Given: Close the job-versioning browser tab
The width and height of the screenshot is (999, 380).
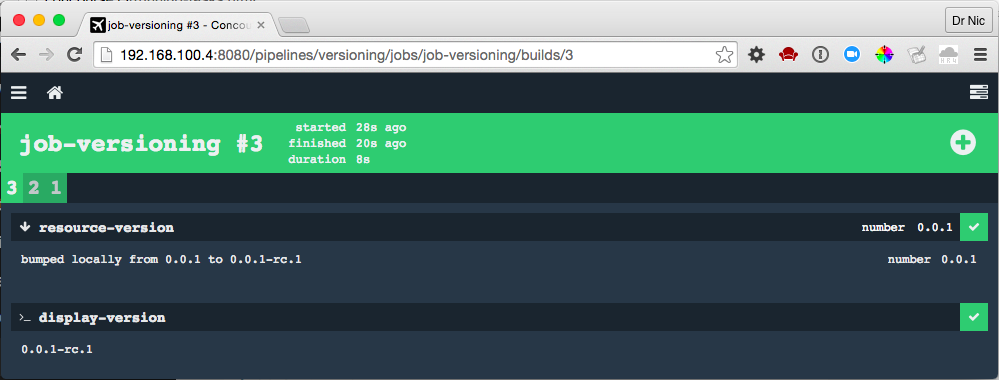Looking at the screenshot, I should (x=261, y=25).
